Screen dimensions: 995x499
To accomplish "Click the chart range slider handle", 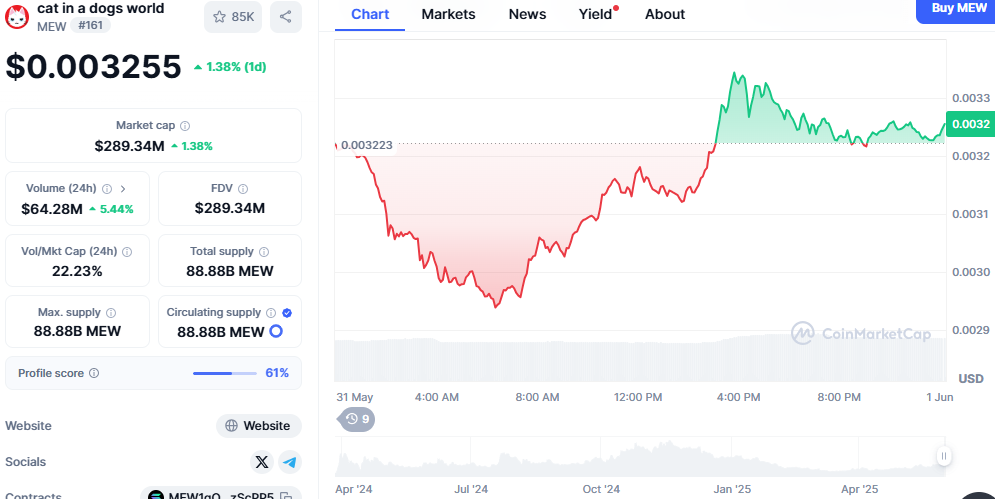I will 943,457.
